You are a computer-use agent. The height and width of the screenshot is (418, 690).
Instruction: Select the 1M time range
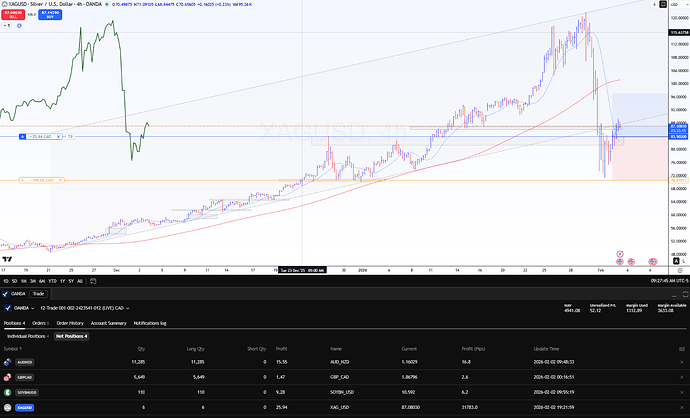(x=24, y=281)
